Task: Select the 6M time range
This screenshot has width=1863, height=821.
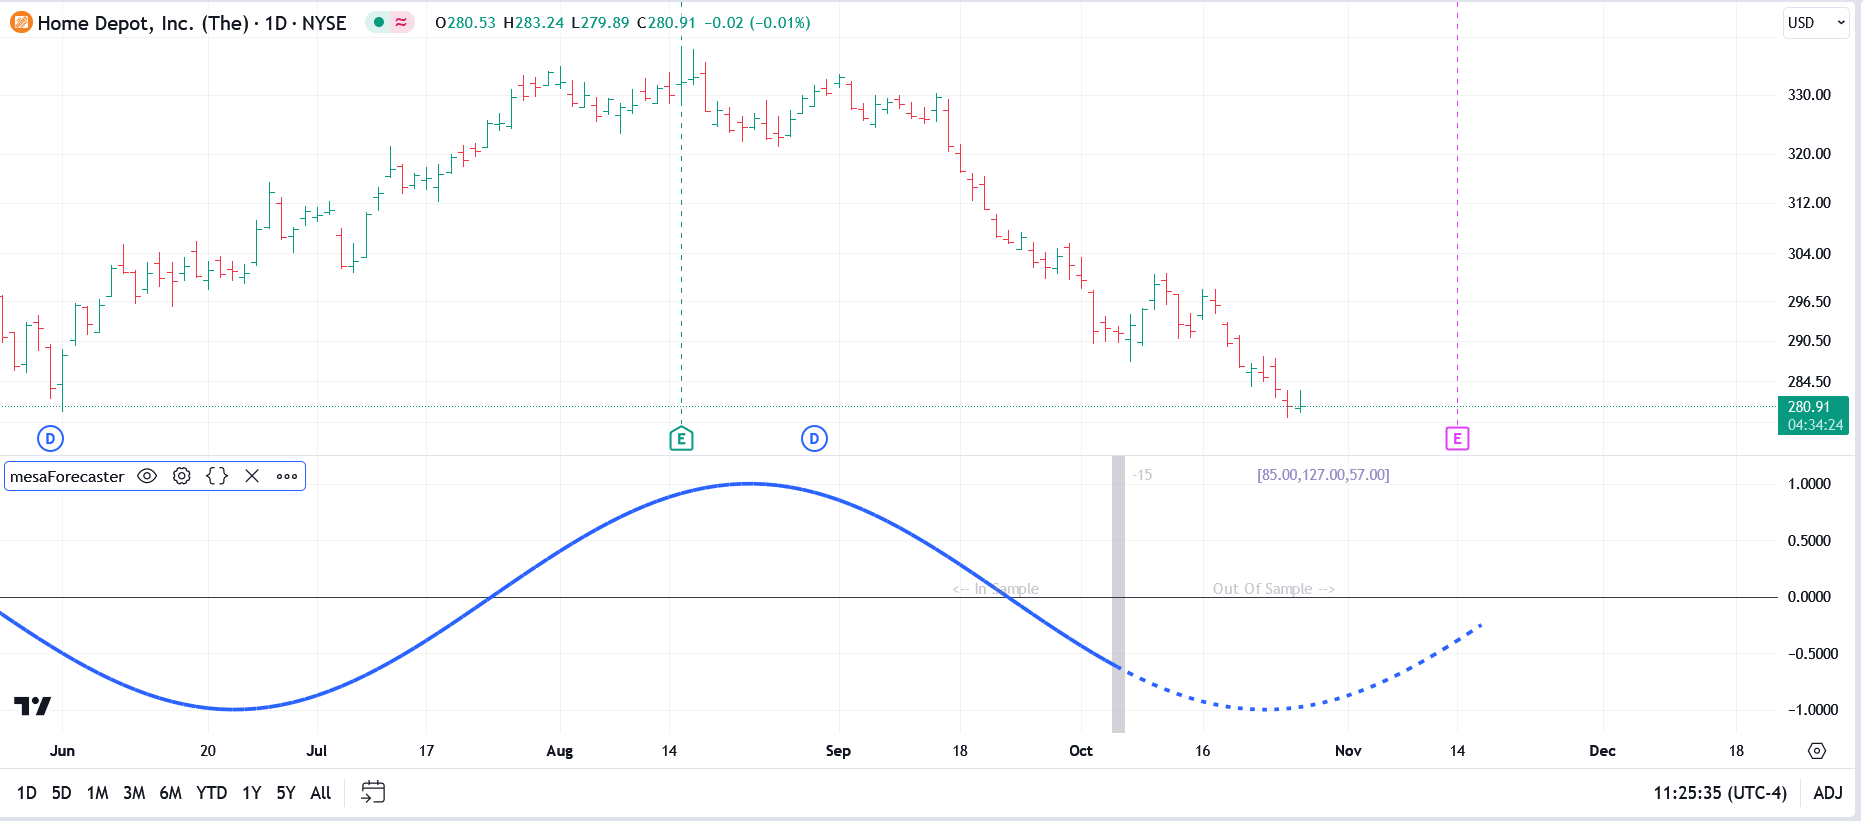Action: 171,793
